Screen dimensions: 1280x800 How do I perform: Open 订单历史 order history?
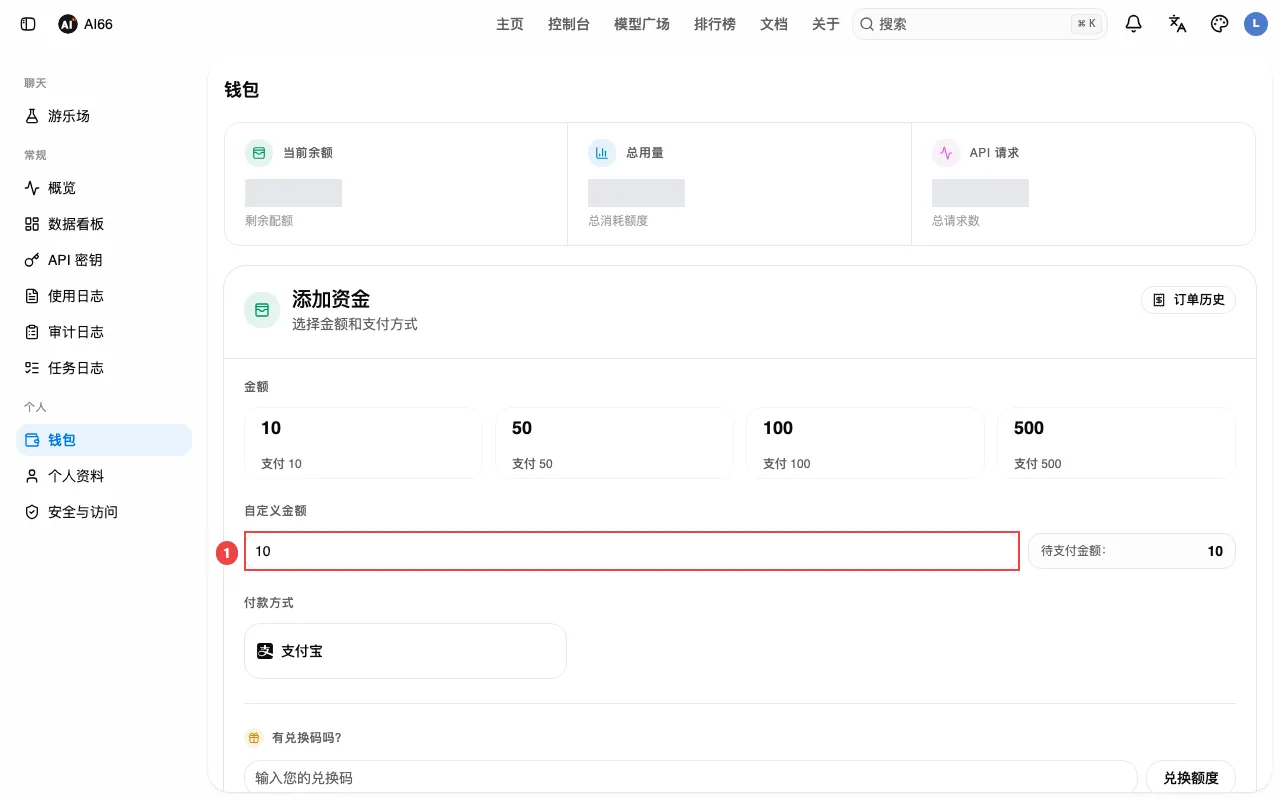click(x=1188, y=300)
